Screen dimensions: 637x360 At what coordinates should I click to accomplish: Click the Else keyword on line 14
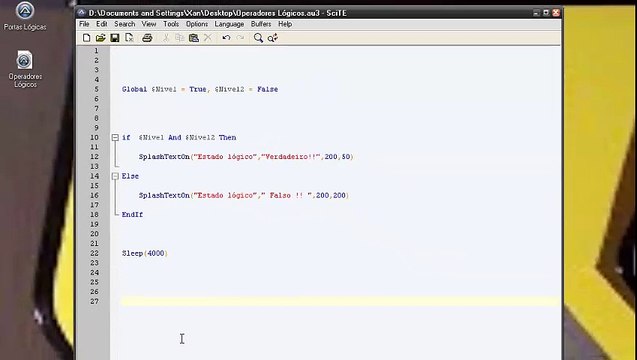(x=130, y=176)
